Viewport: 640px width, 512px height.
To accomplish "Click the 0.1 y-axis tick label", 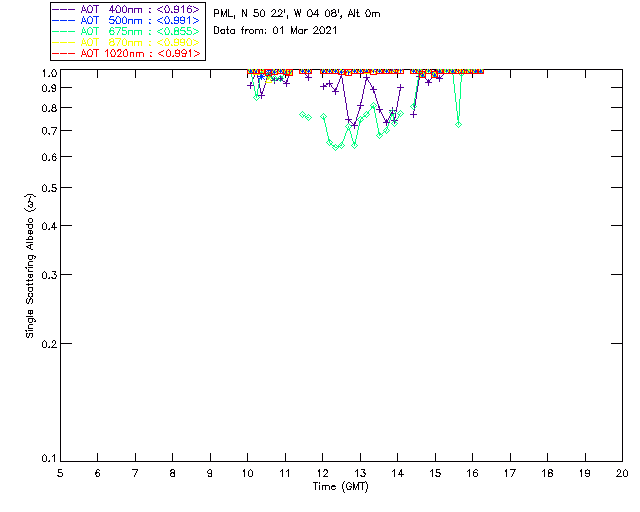I will tap(49, 459).
